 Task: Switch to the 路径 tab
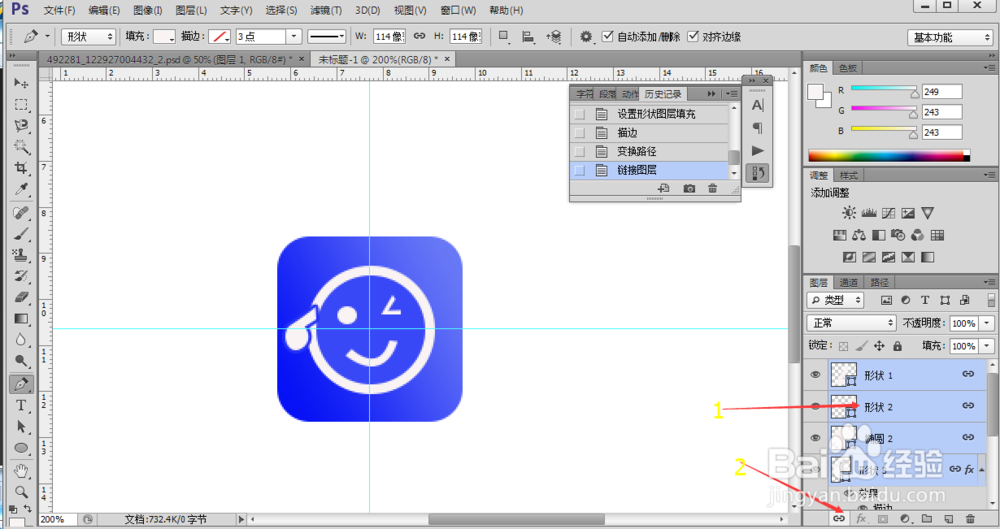click(x=879, y=282)
